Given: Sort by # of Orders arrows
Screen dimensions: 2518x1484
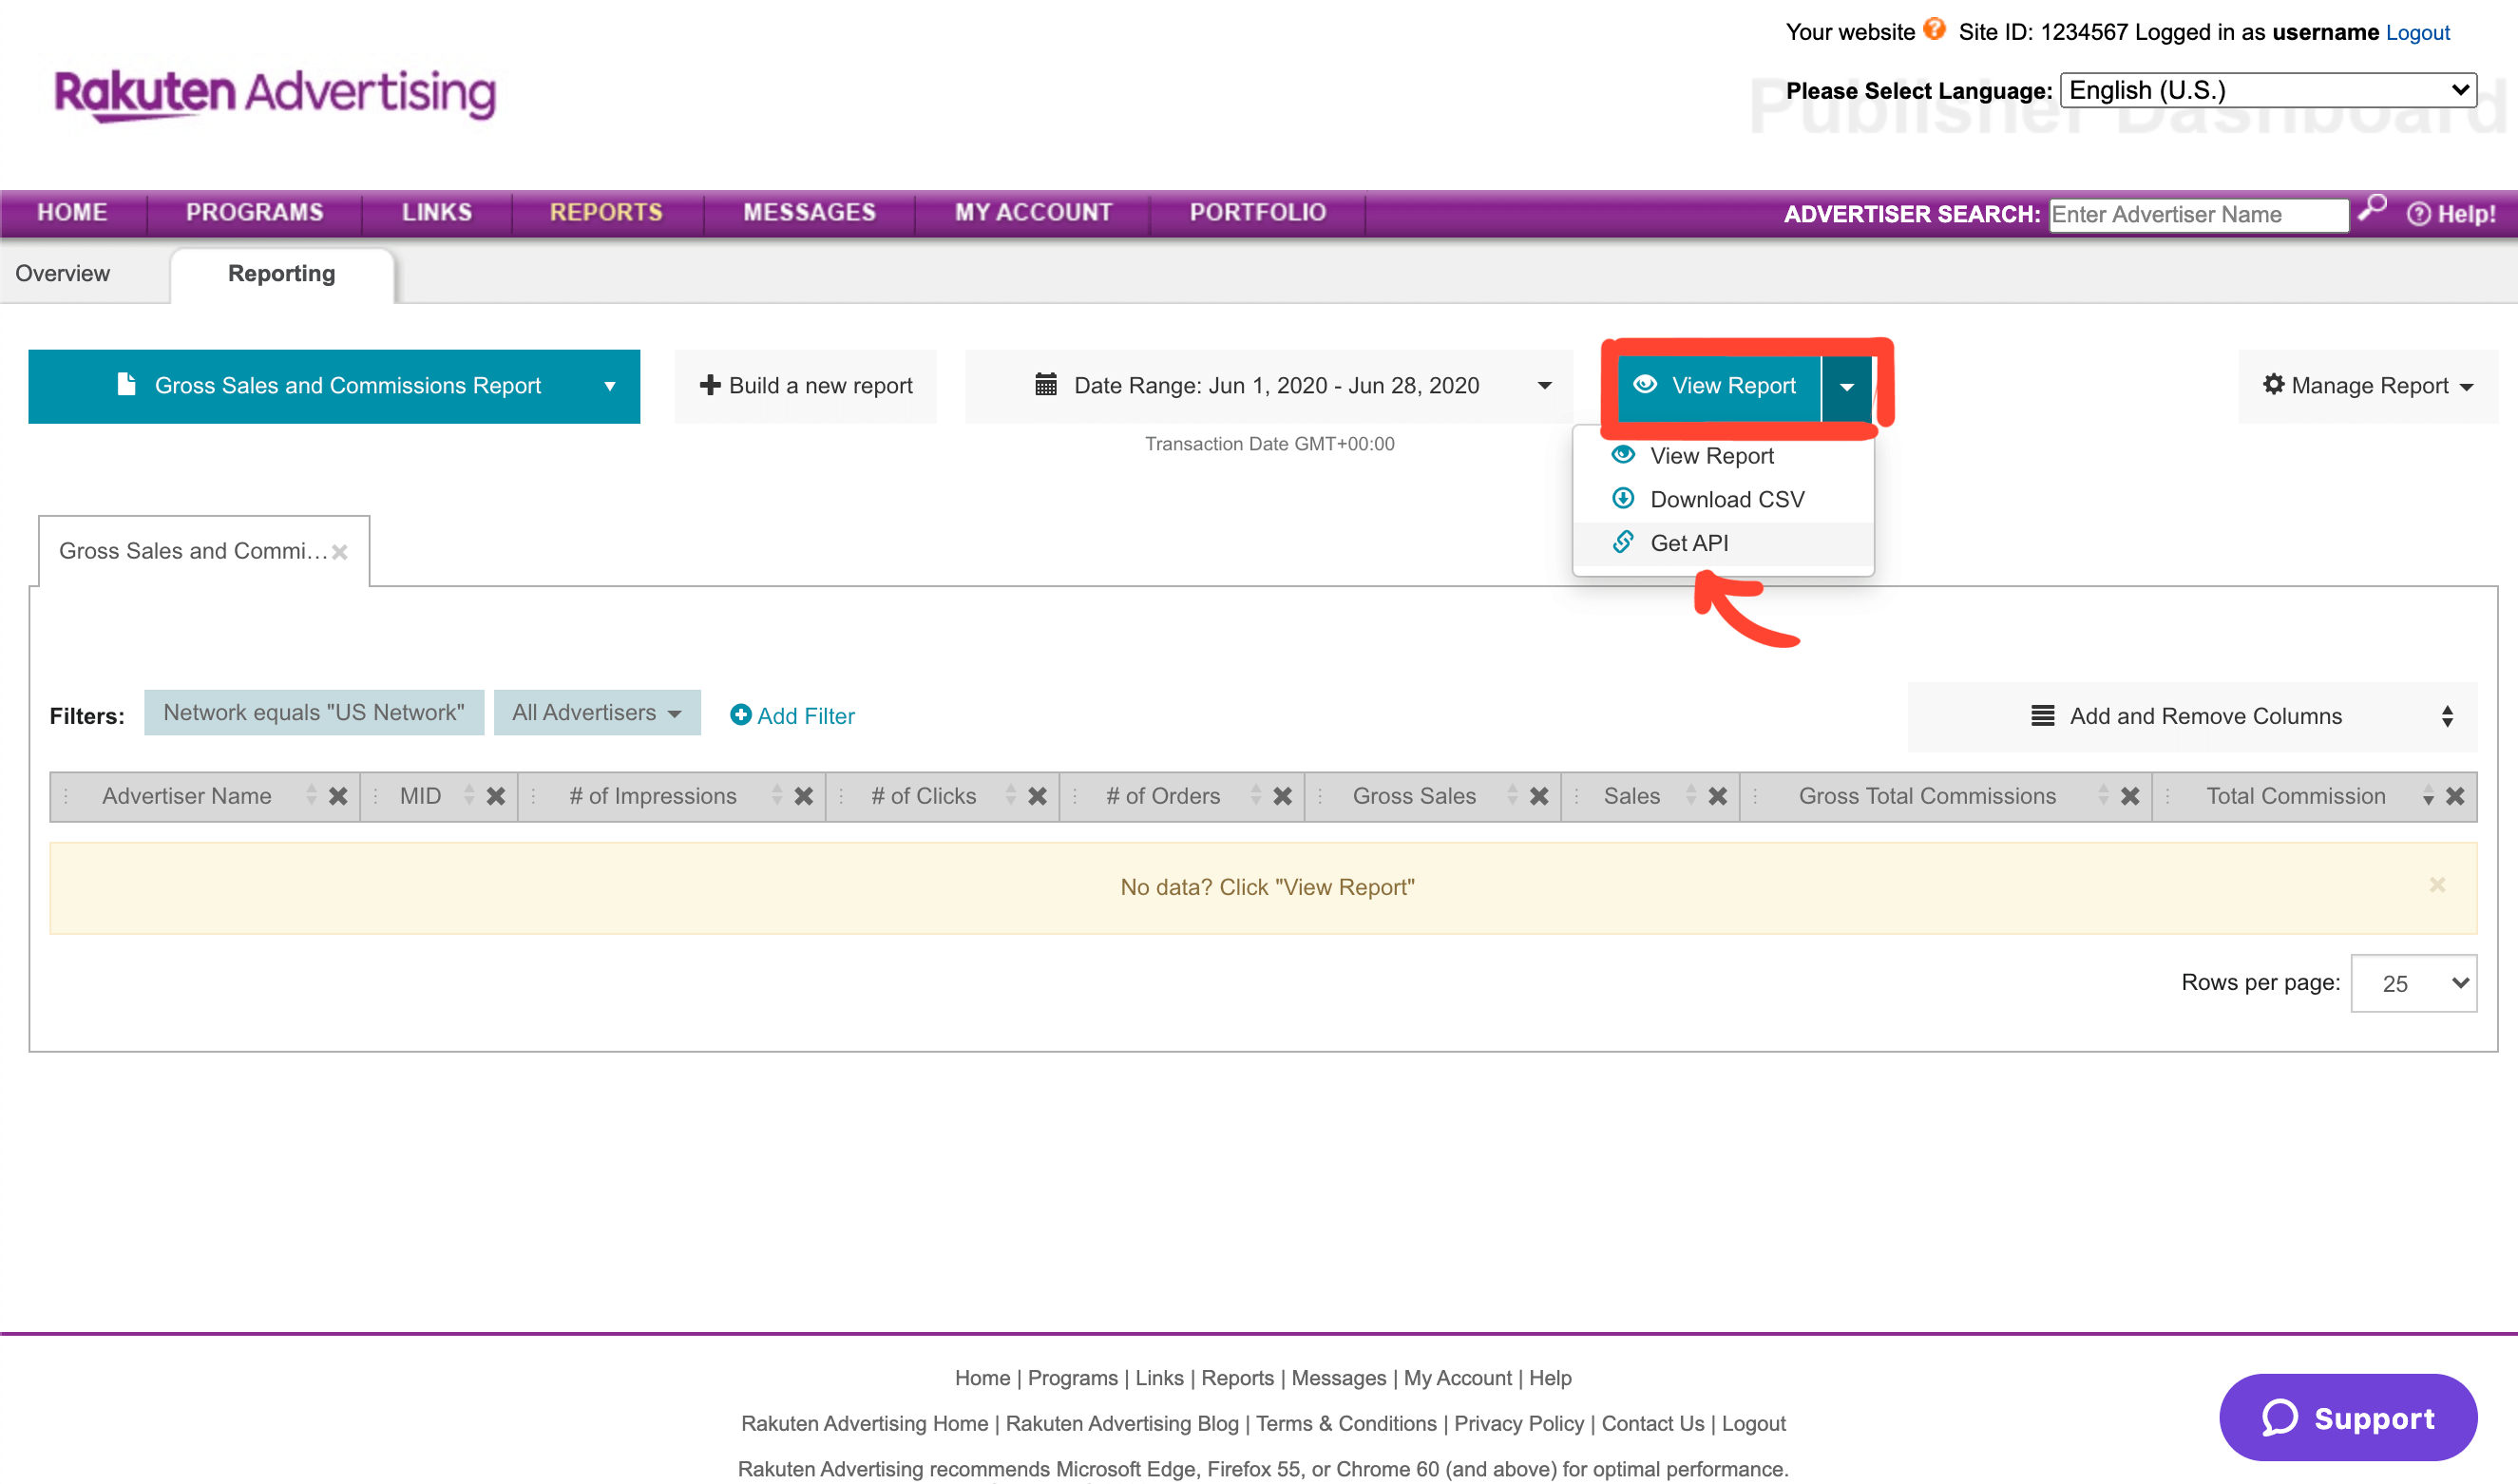Looking at the screenshot, I should click(x=1256, y=796).
